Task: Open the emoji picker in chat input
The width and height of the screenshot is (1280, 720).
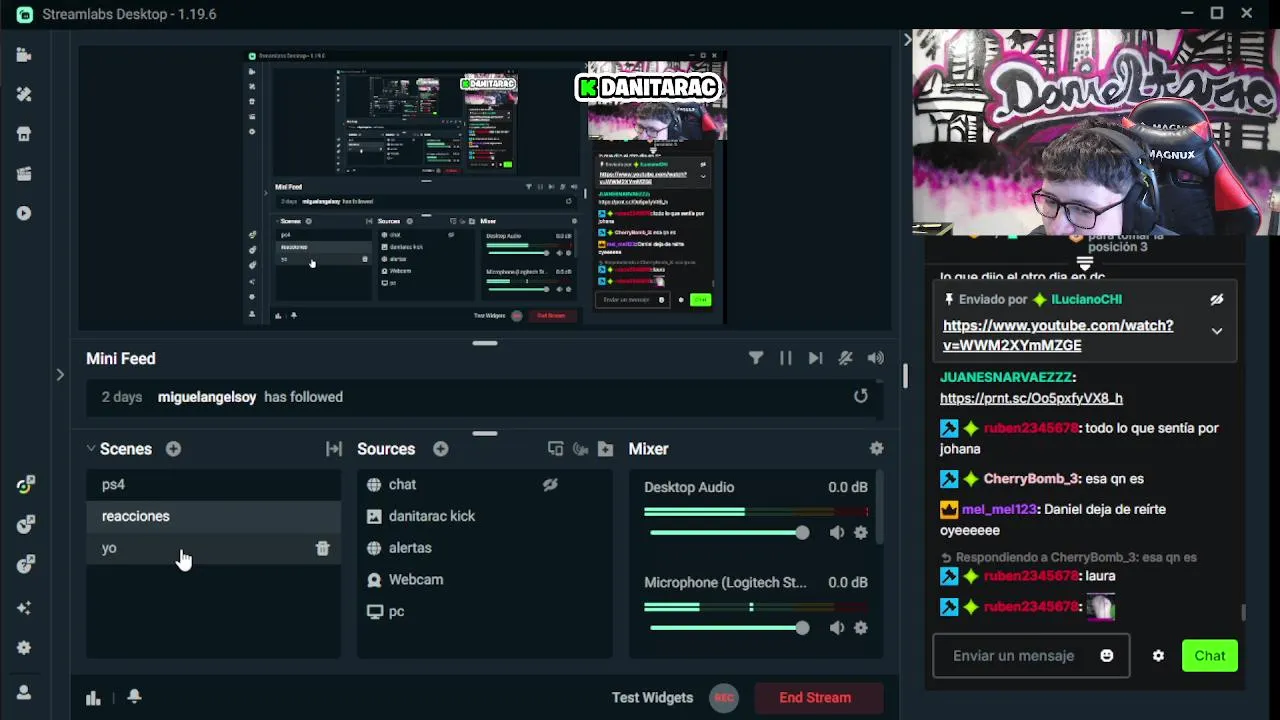Action: point(1107,656)
